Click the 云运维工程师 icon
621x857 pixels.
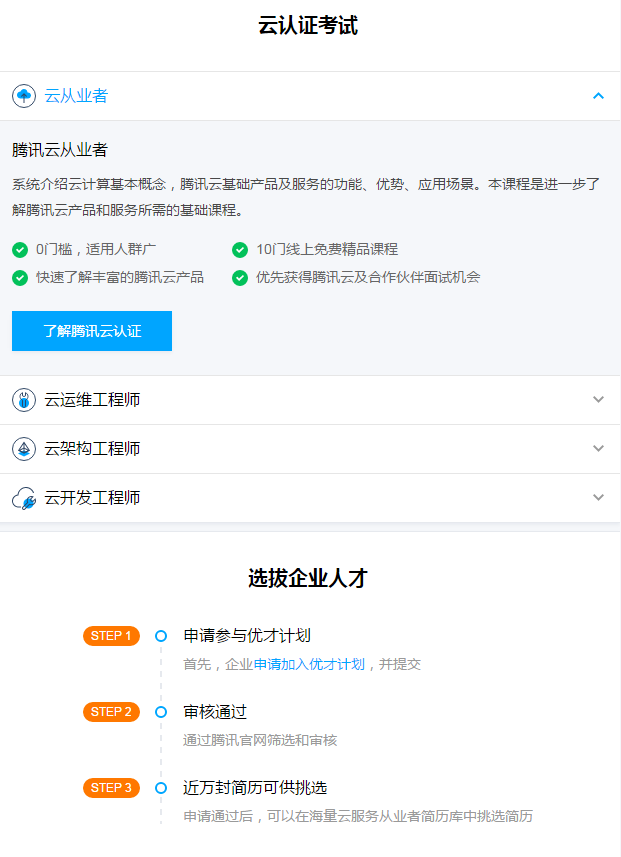(24, 400)
